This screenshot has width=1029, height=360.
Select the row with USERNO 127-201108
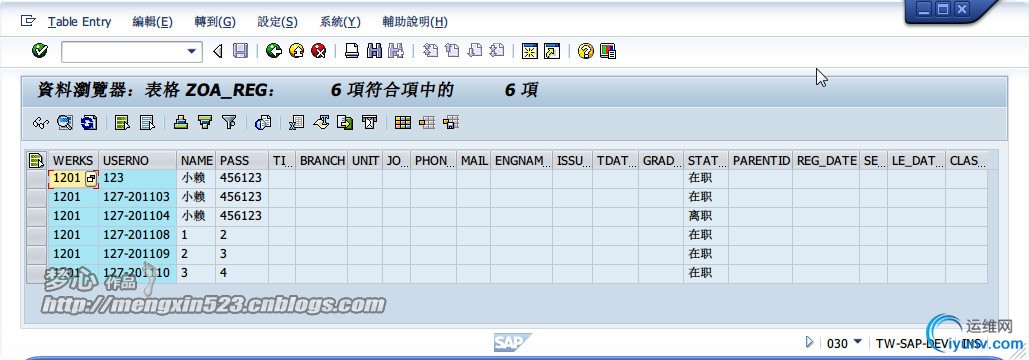coord(37,235)
